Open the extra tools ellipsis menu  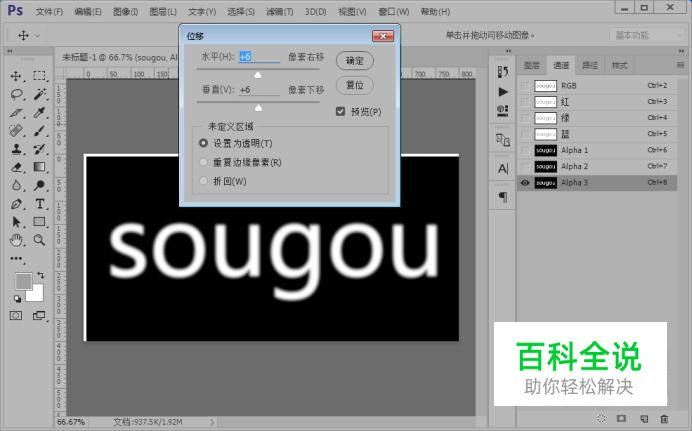[x=16, y=259]
